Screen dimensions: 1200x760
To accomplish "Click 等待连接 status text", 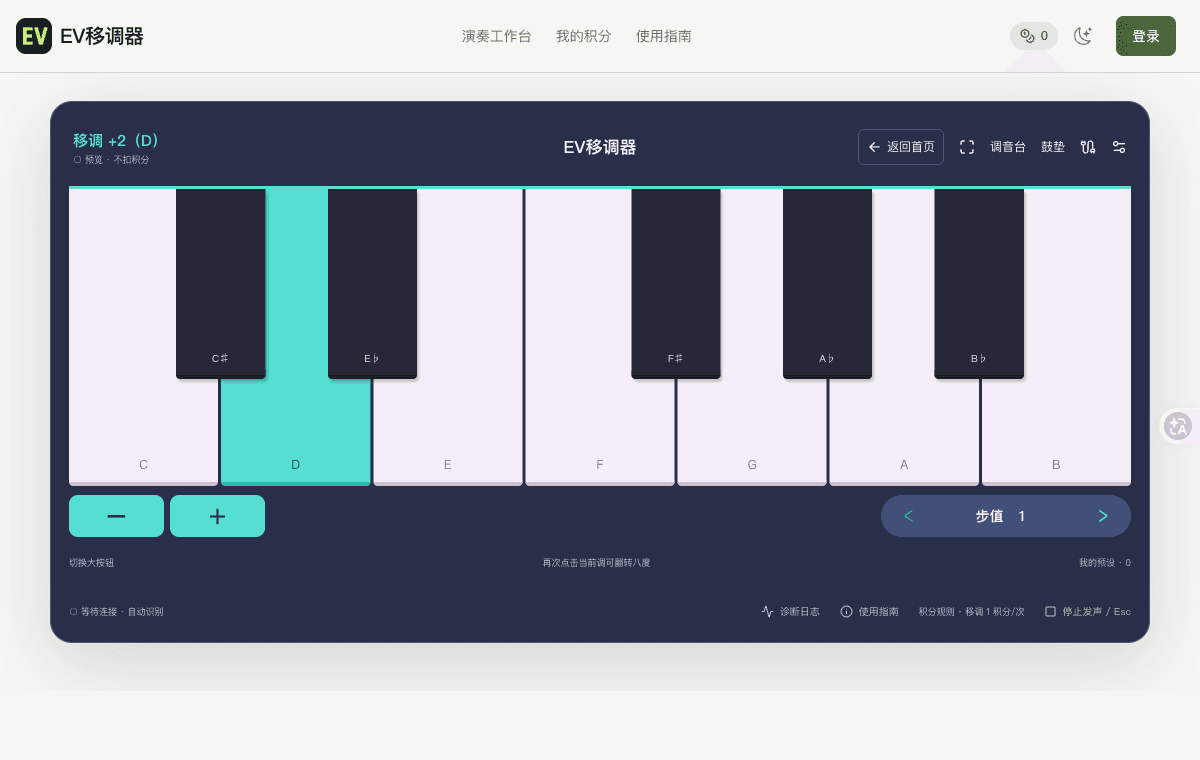I will [116, 611].
